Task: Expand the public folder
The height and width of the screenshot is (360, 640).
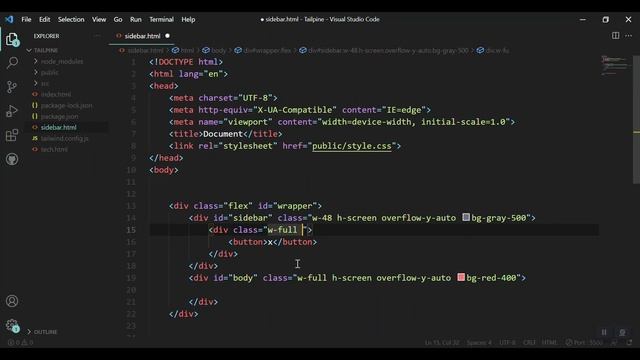Action: tap(49, 72)
